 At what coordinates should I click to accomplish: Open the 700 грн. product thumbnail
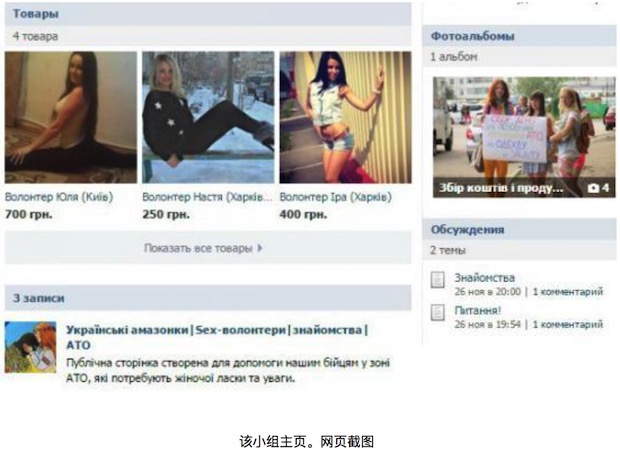[x=71, y=117]
